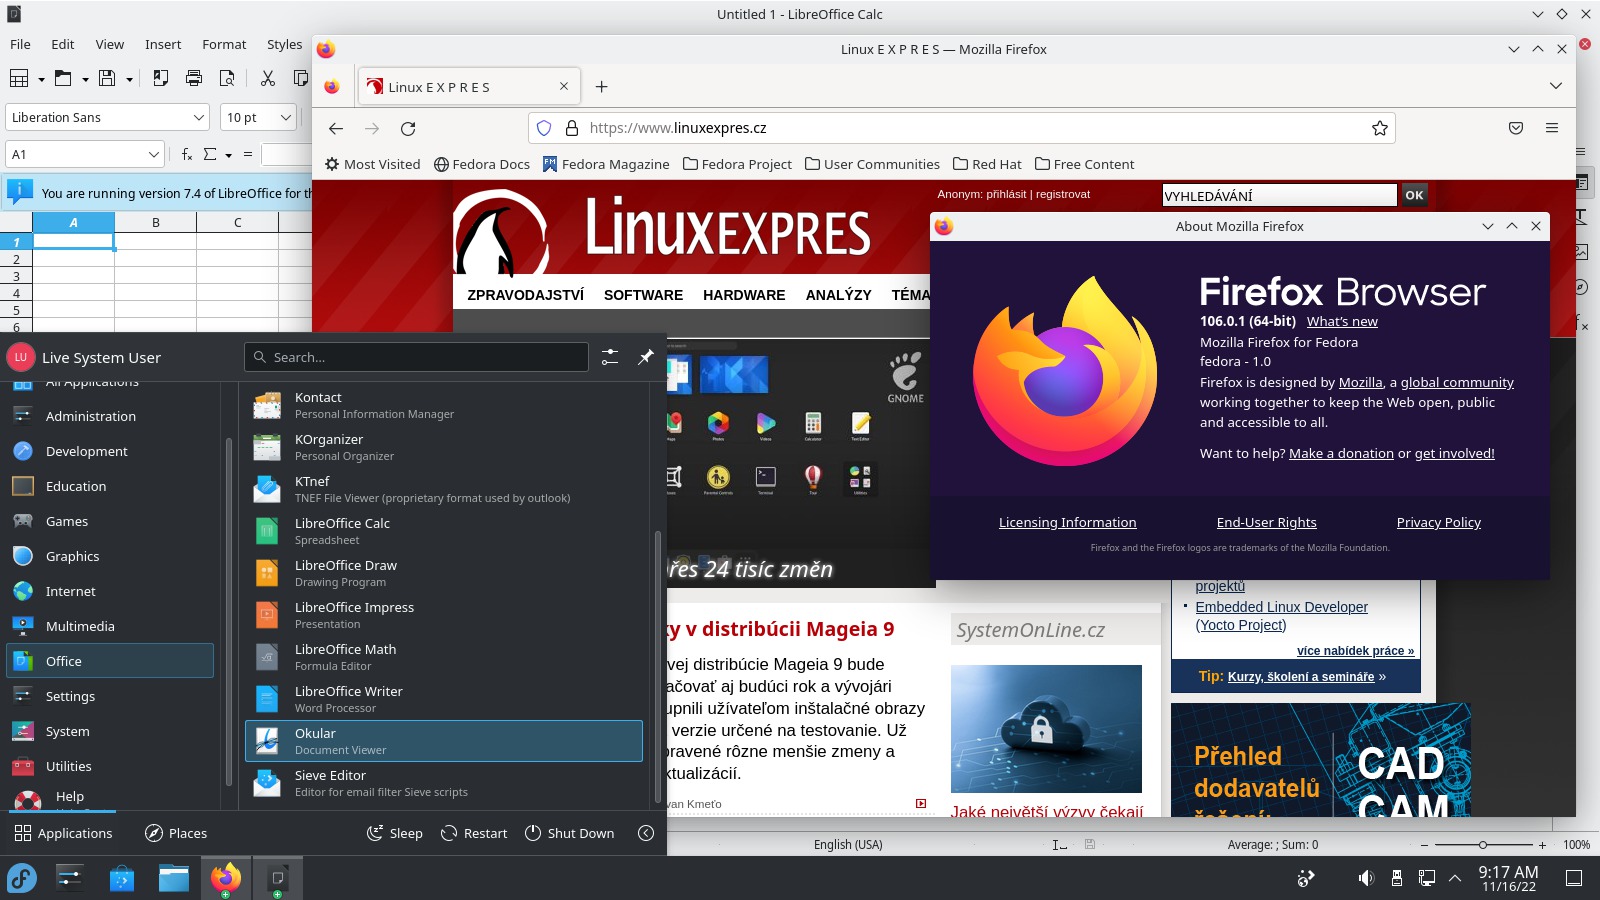
Task: Expand the Sum function dropdown arrow
Action: (x=229, y=155)
